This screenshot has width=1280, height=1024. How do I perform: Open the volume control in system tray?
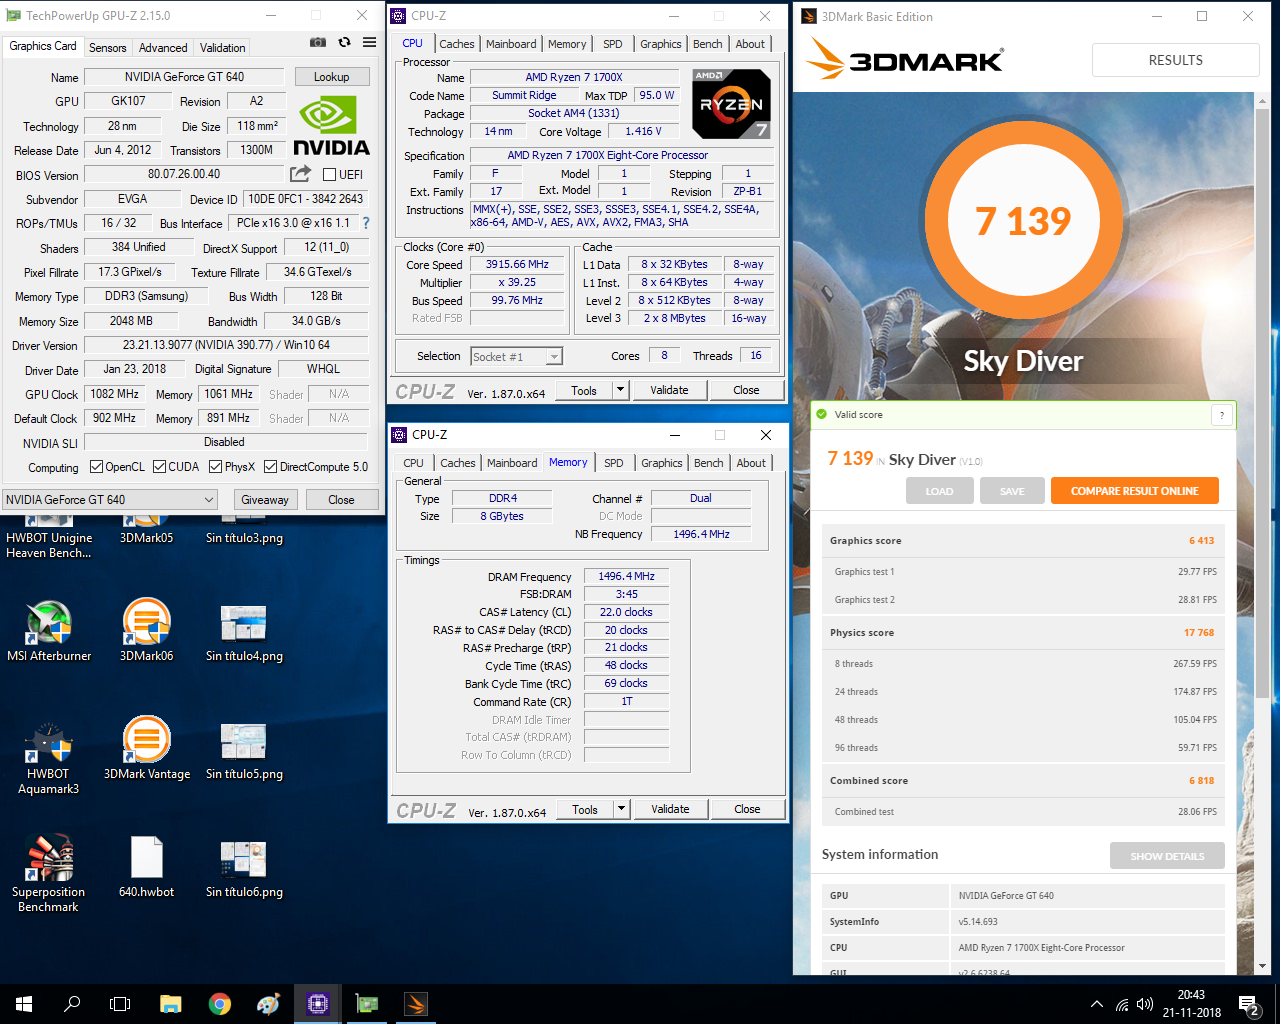pyautogui.click(x=1145, y=1004)
